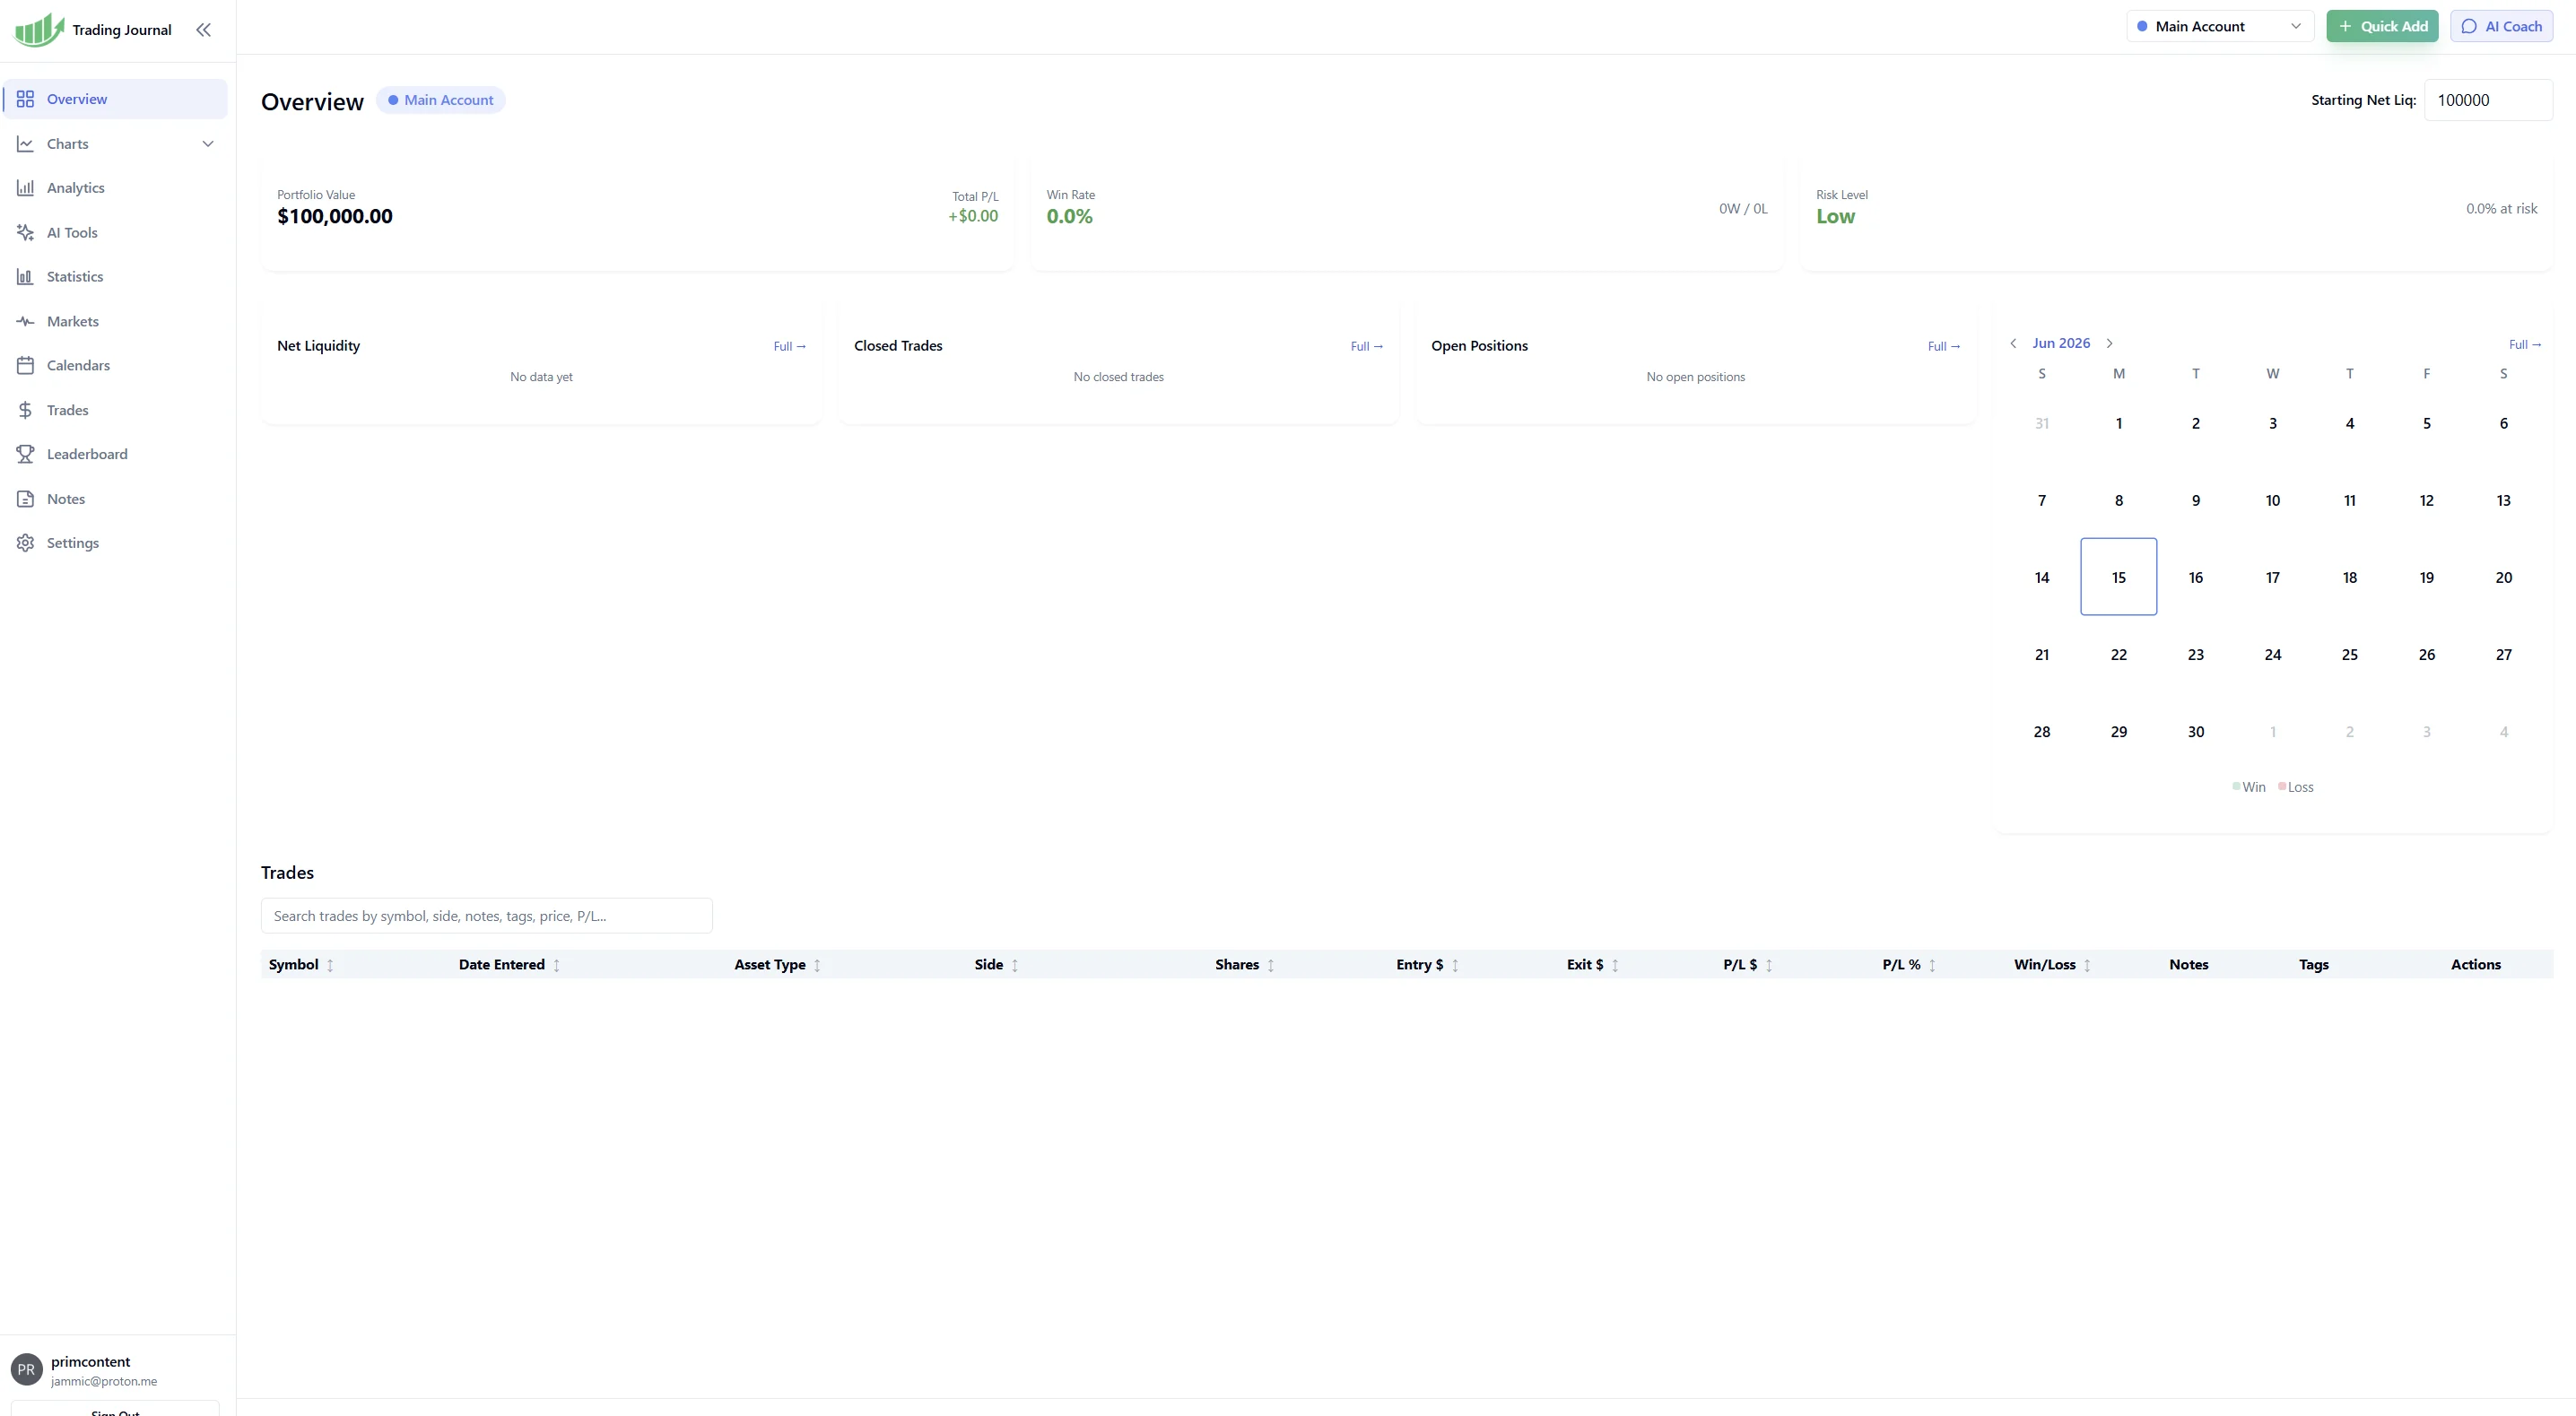
Task: Open the Analytics page
Action: point(115,188)
